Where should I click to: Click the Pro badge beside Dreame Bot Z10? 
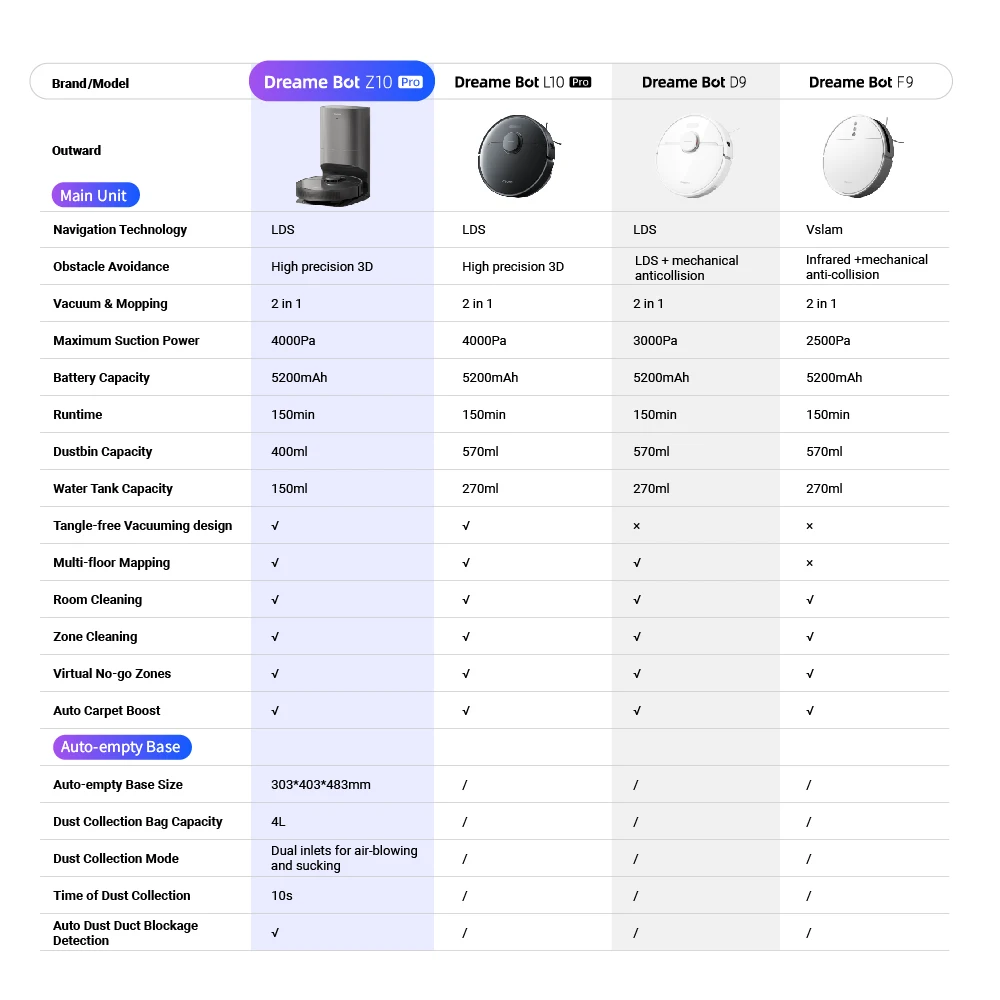pyautogui.click(x=410, y=83)
